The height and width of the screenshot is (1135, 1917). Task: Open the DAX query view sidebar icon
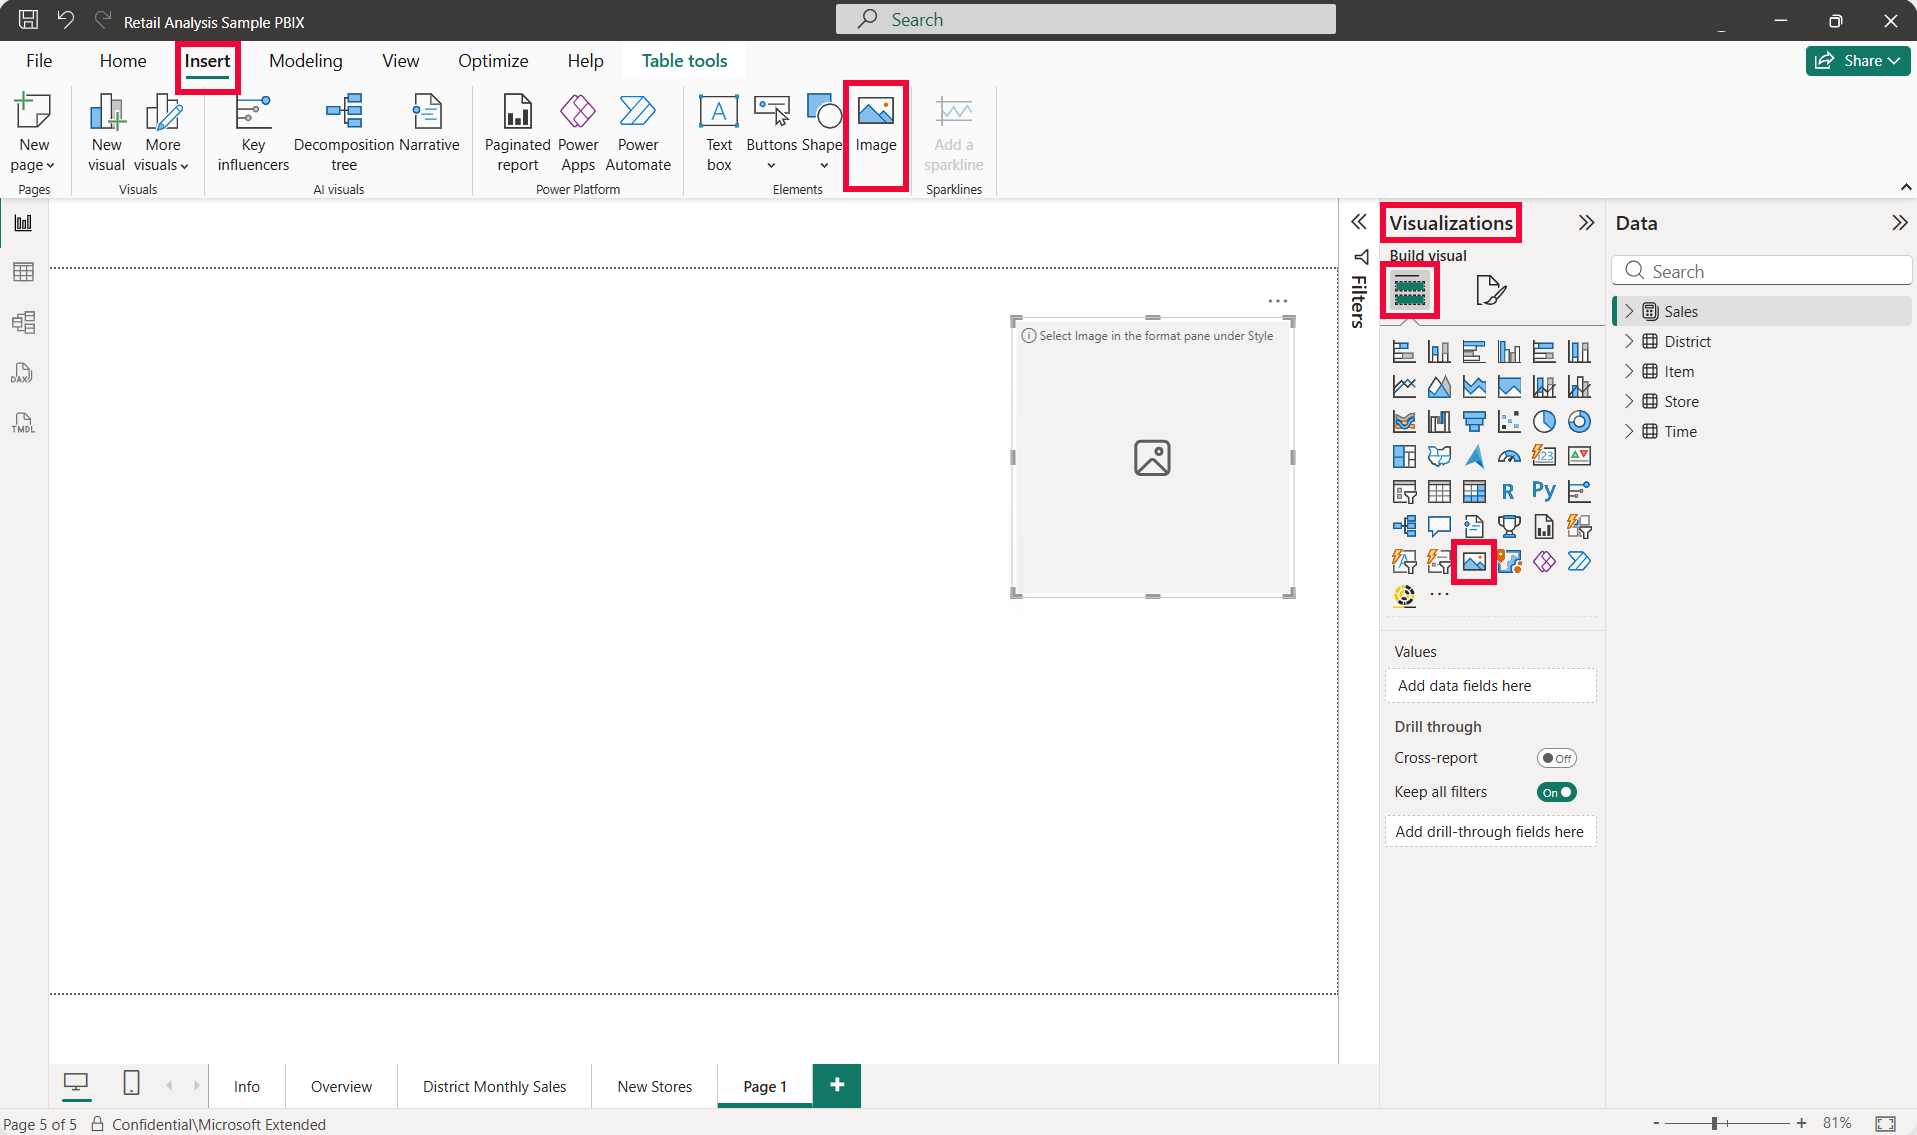point(23,373)
